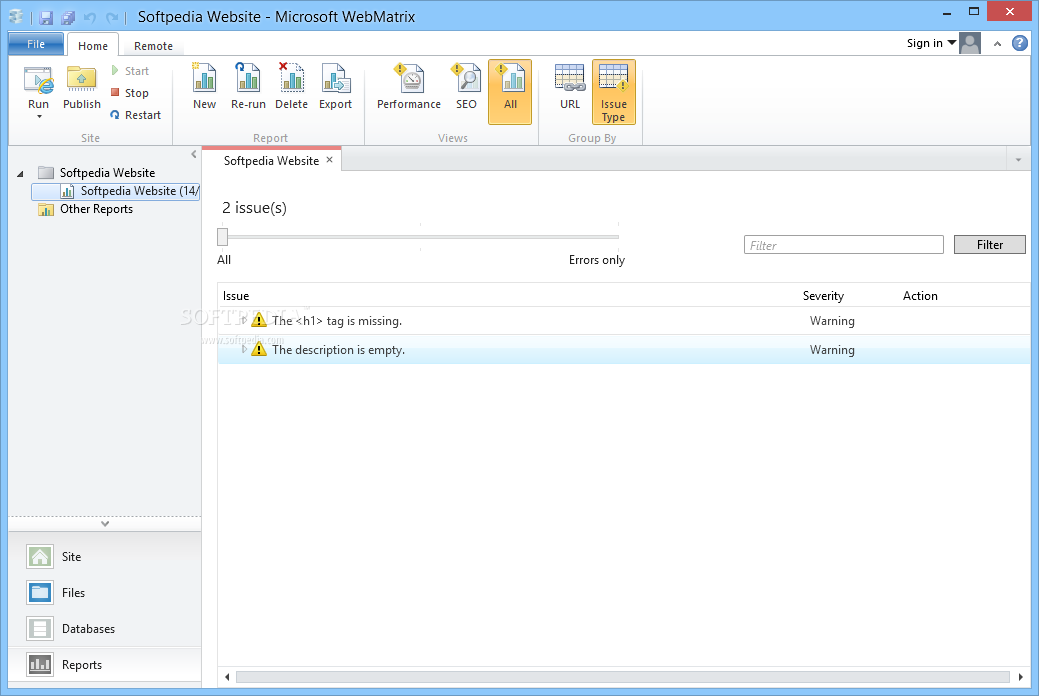Open the Sign in dropdown
The width and height of the screenshot is (1039, 696).
tap(931, 43)
